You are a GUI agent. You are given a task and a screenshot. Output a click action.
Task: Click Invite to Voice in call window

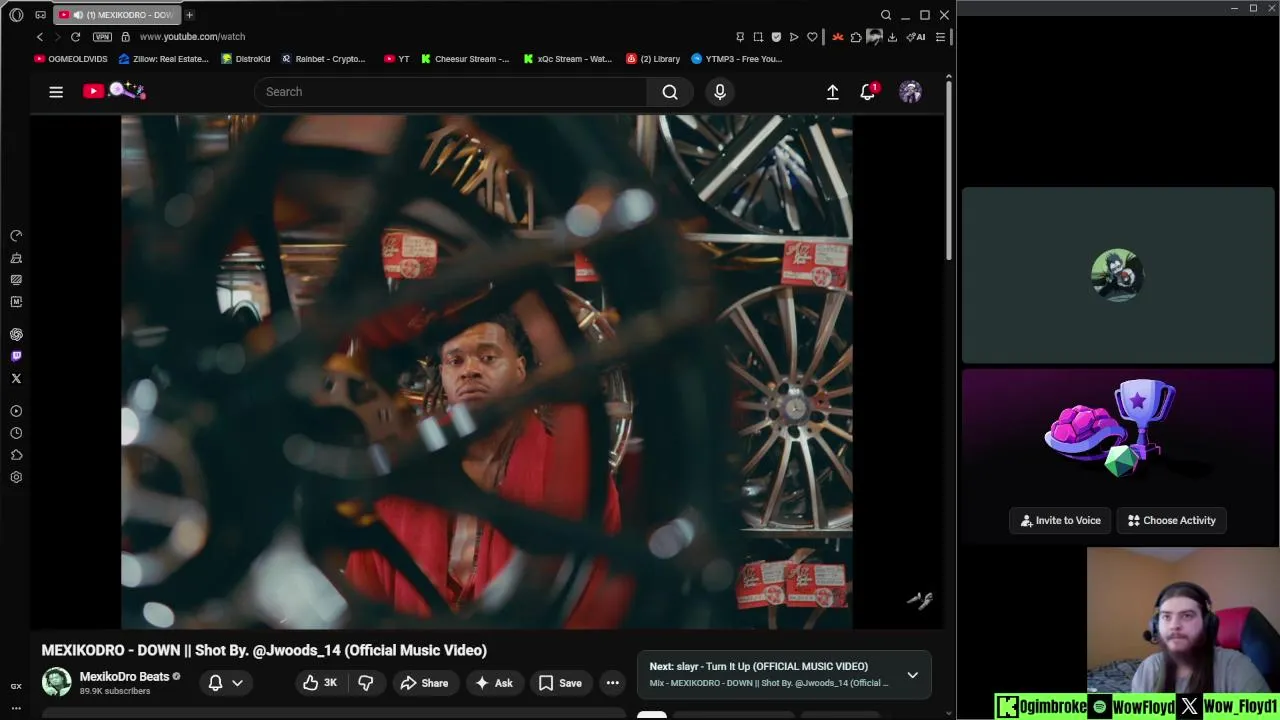tap(1060, 520)
